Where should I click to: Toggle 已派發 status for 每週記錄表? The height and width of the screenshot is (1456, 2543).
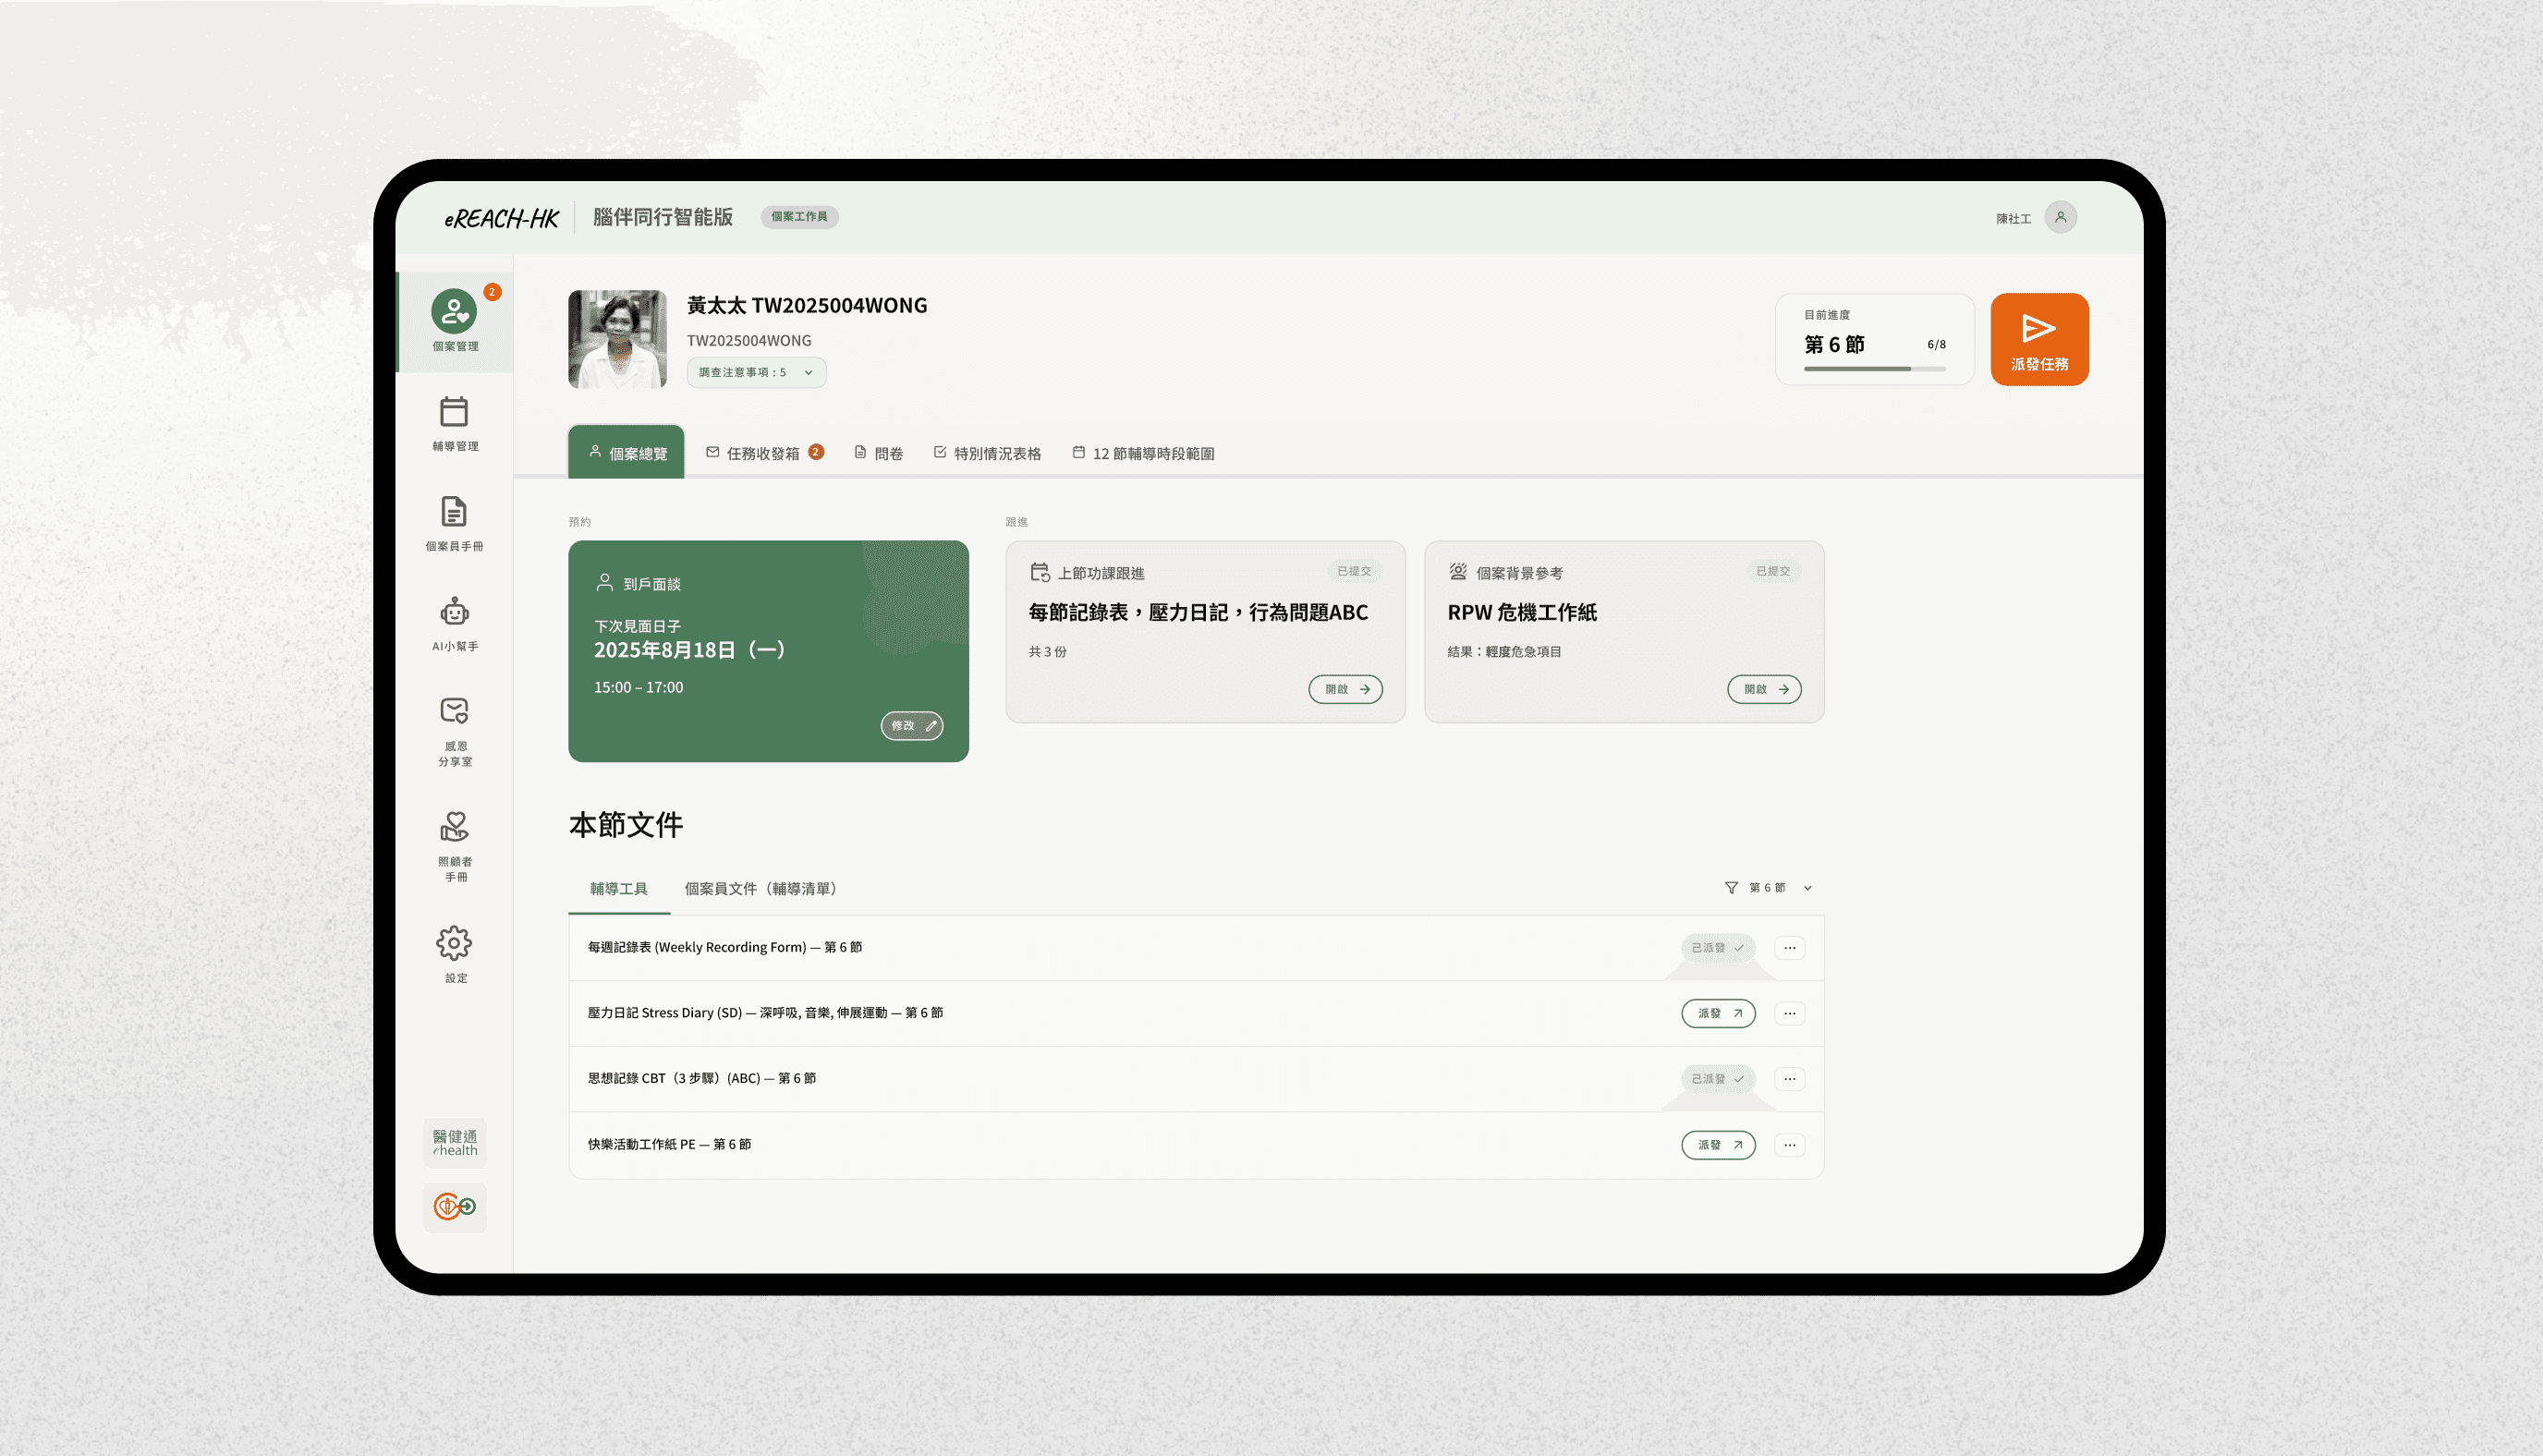point(1717,948)
